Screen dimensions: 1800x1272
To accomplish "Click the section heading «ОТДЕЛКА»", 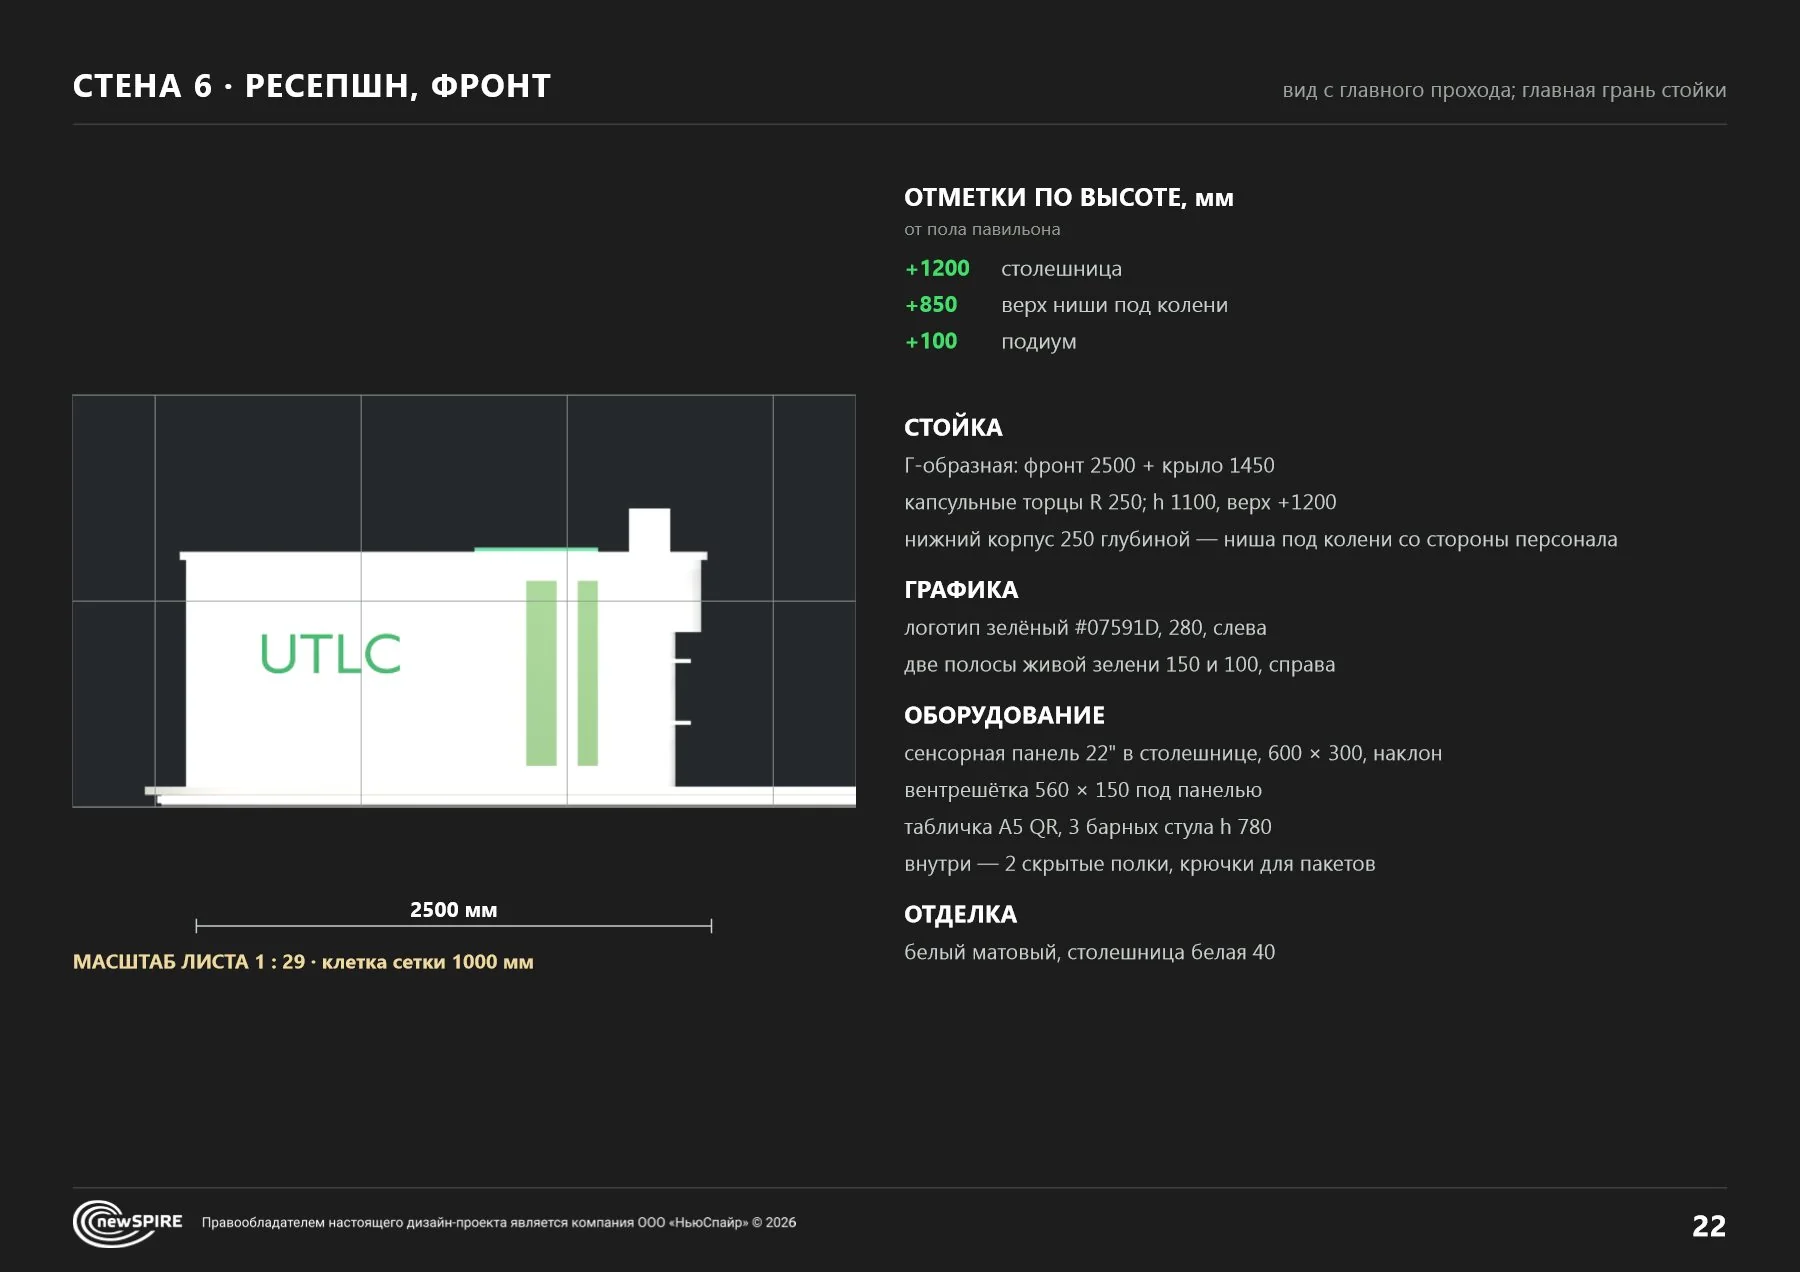I will pos(960,914).
